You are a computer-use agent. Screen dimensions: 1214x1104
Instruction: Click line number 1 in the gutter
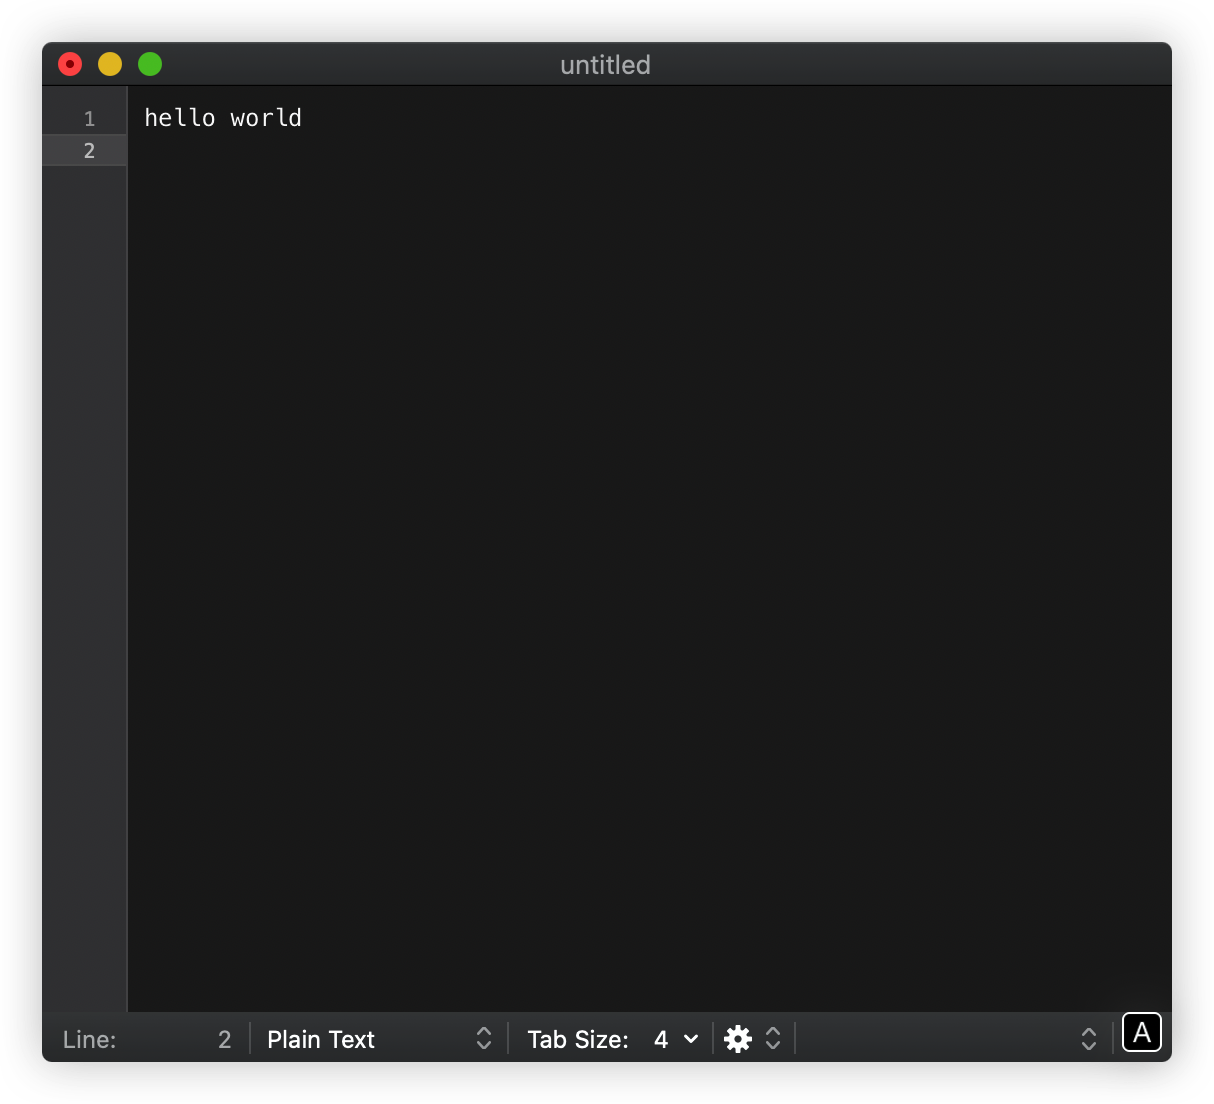[x=89, y=119]
